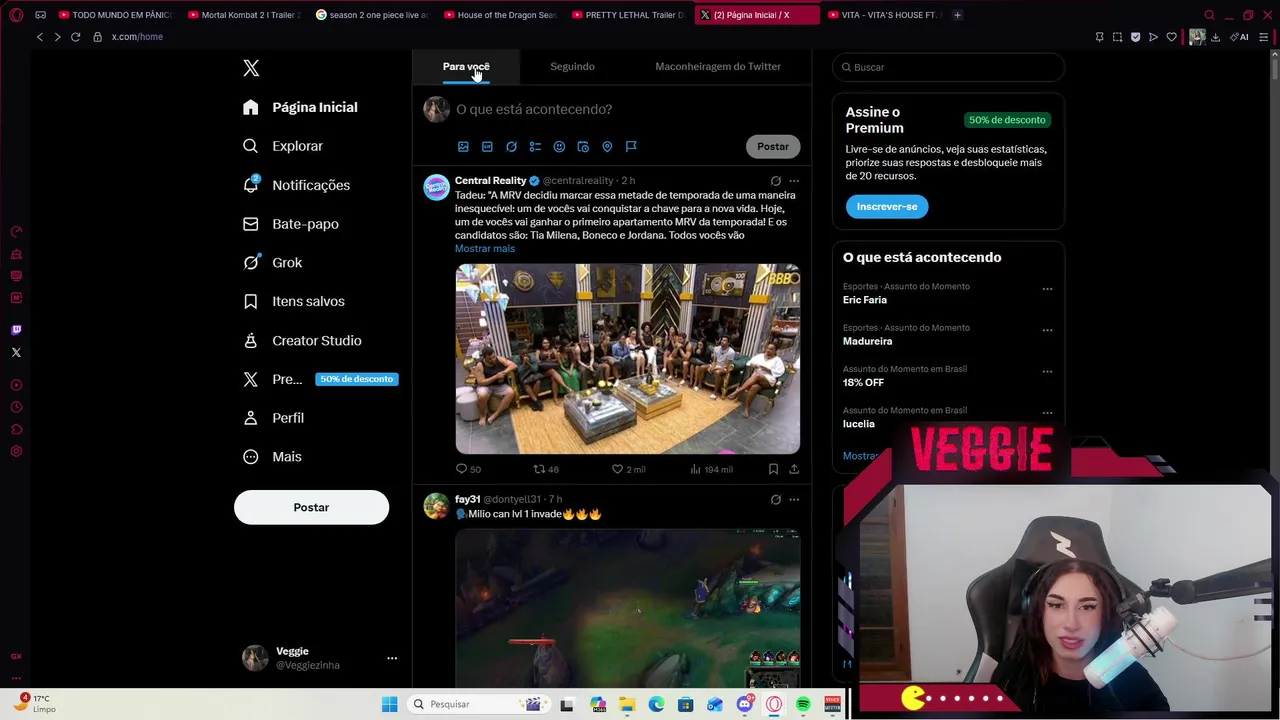Switch to season 2 one piece browser tab

[373, 15]
